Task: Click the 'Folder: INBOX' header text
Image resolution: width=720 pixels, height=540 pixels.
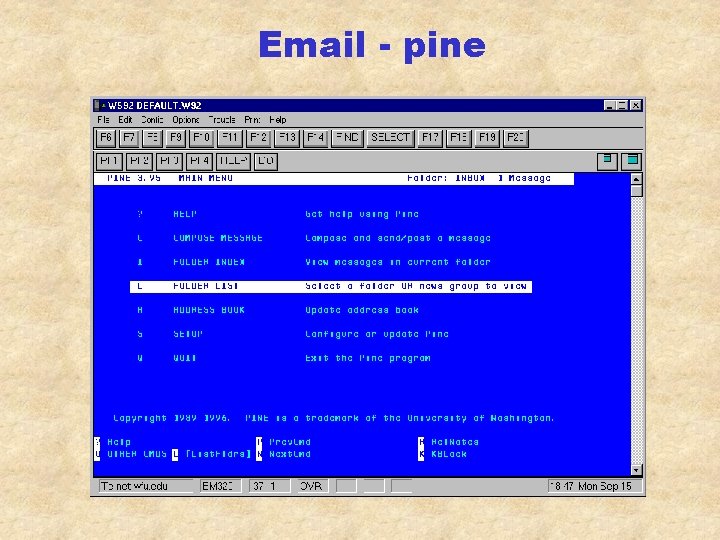Action: pyautogui.click(x=446, y=178)
